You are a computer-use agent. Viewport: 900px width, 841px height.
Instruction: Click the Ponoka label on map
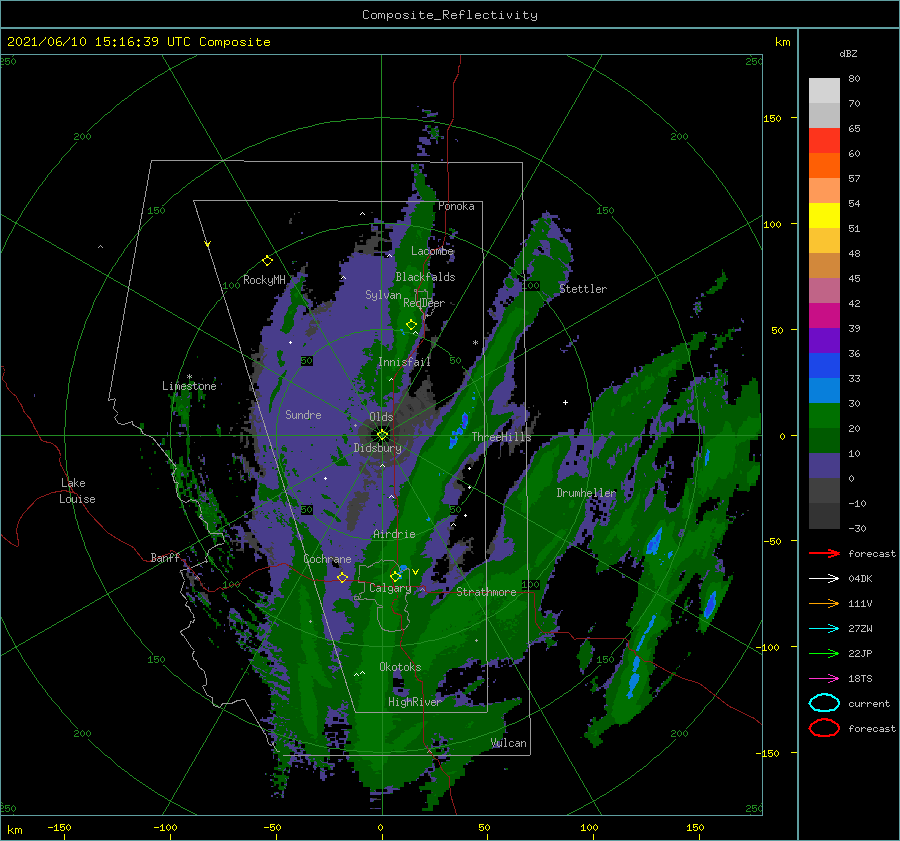[x=456, y=206]
